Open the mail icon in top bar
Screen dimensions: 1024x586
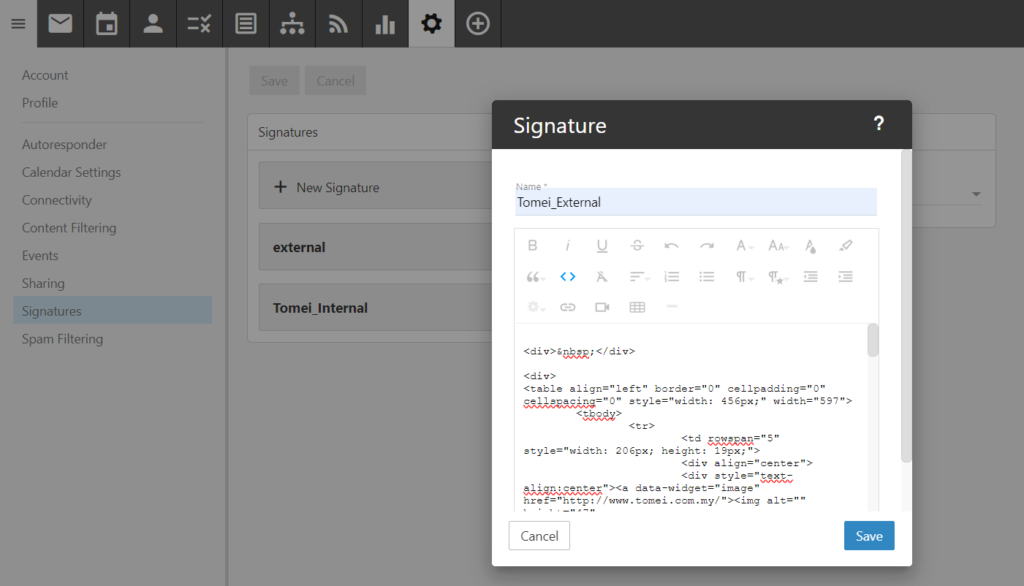(x=60, y=24)
